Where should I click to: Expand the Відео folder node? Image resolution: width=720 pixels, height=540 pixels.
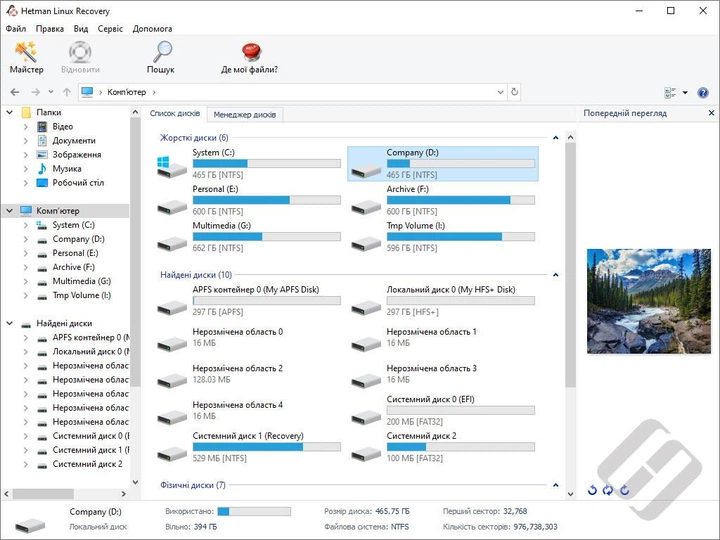26,127
